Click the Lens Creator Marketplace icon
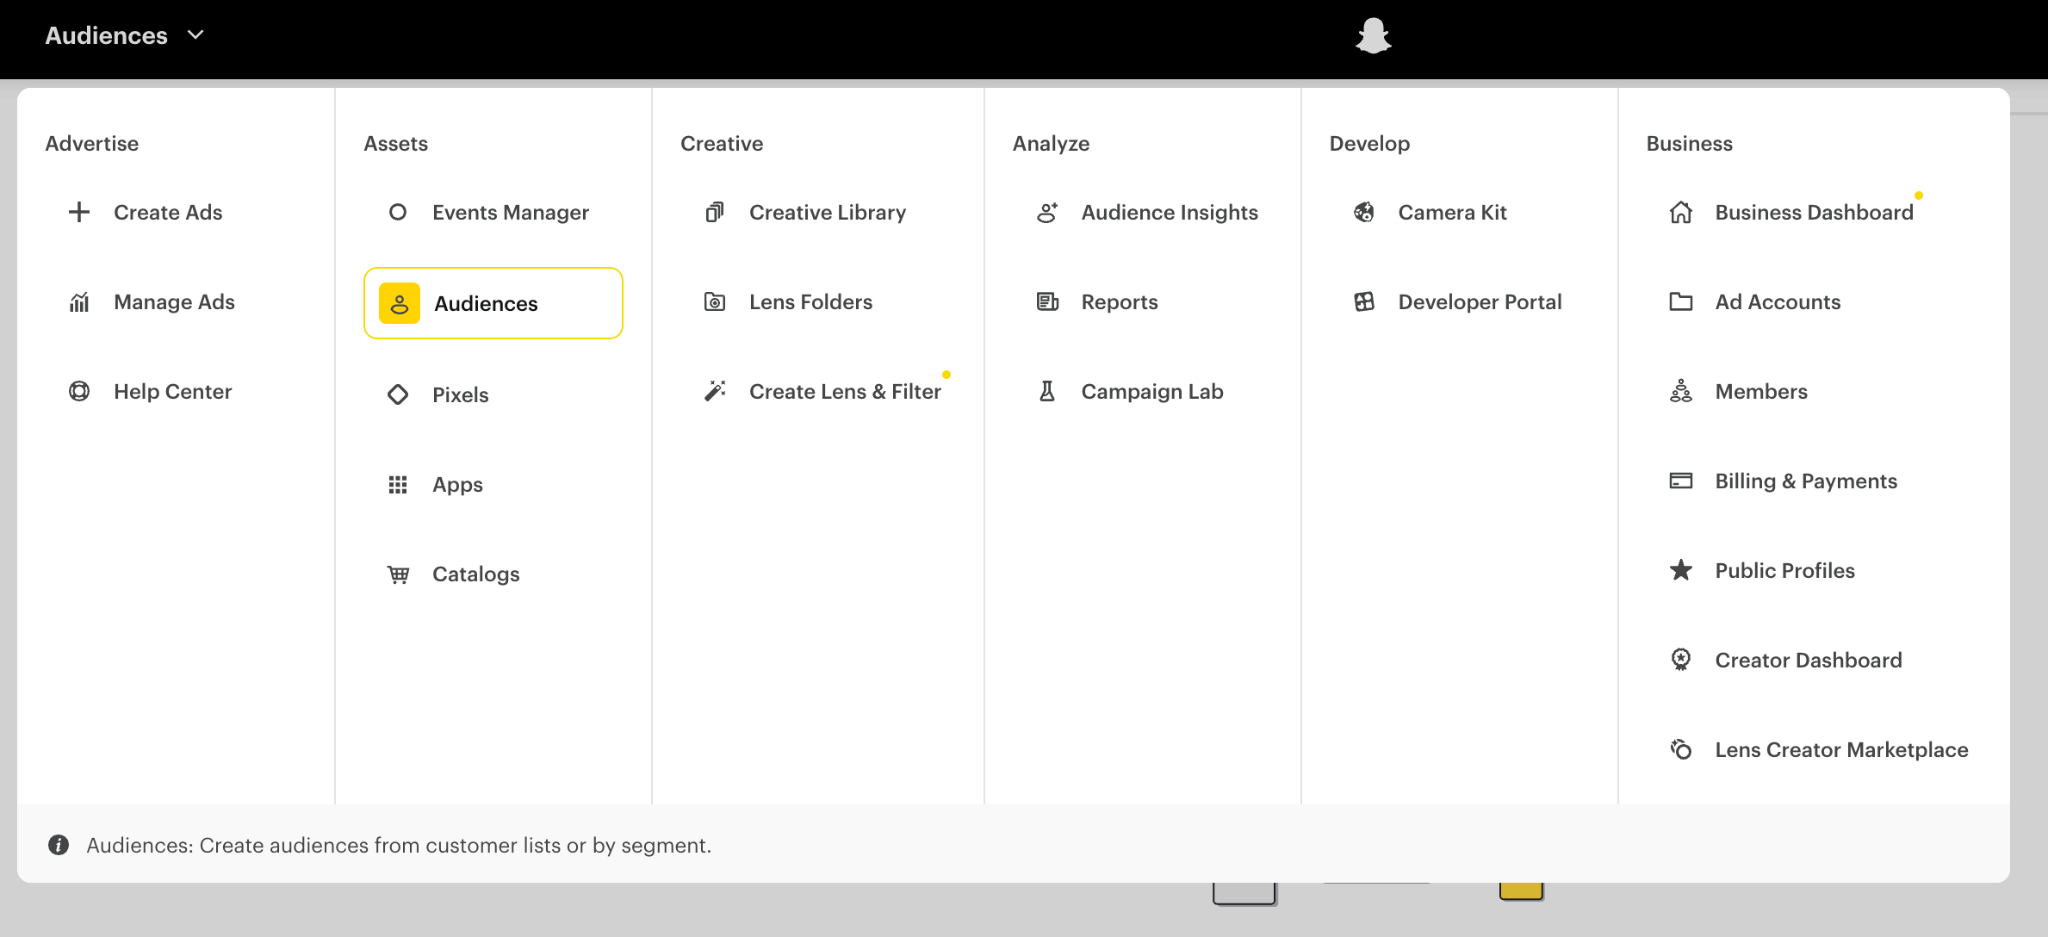The image size is (2048, 937). 1681,749
